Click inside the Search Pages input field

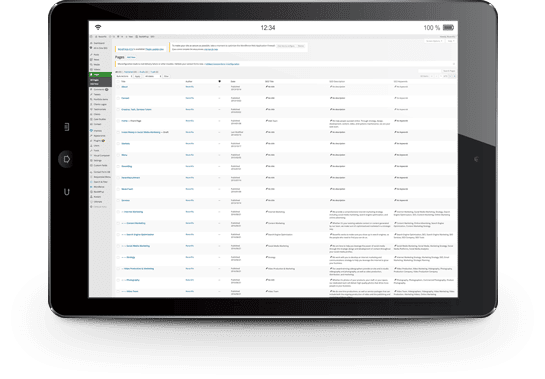[x=429, y=71]
